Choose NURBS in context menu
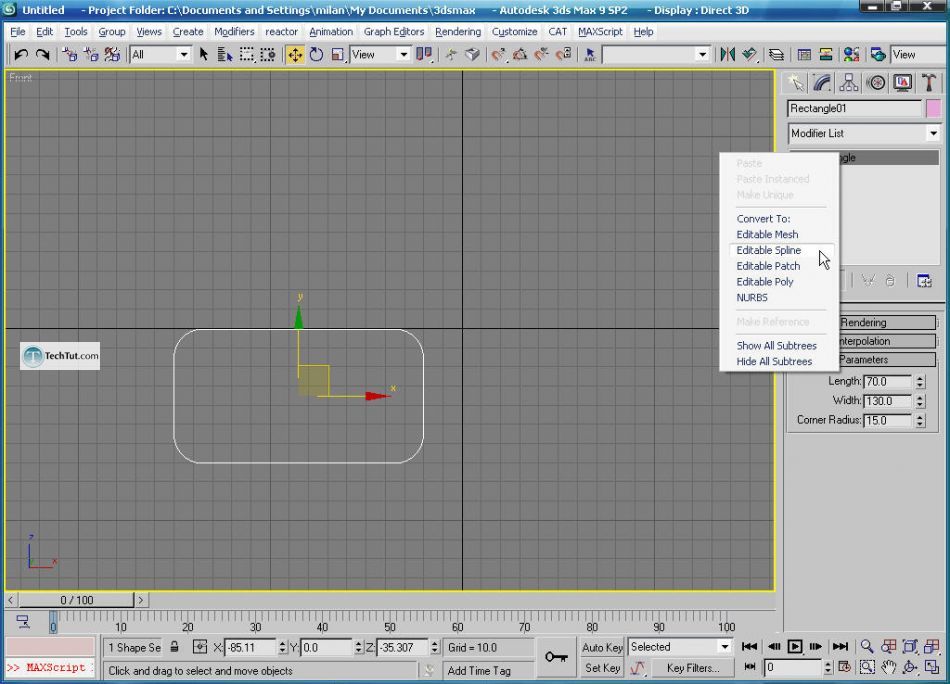 [752, 297]
